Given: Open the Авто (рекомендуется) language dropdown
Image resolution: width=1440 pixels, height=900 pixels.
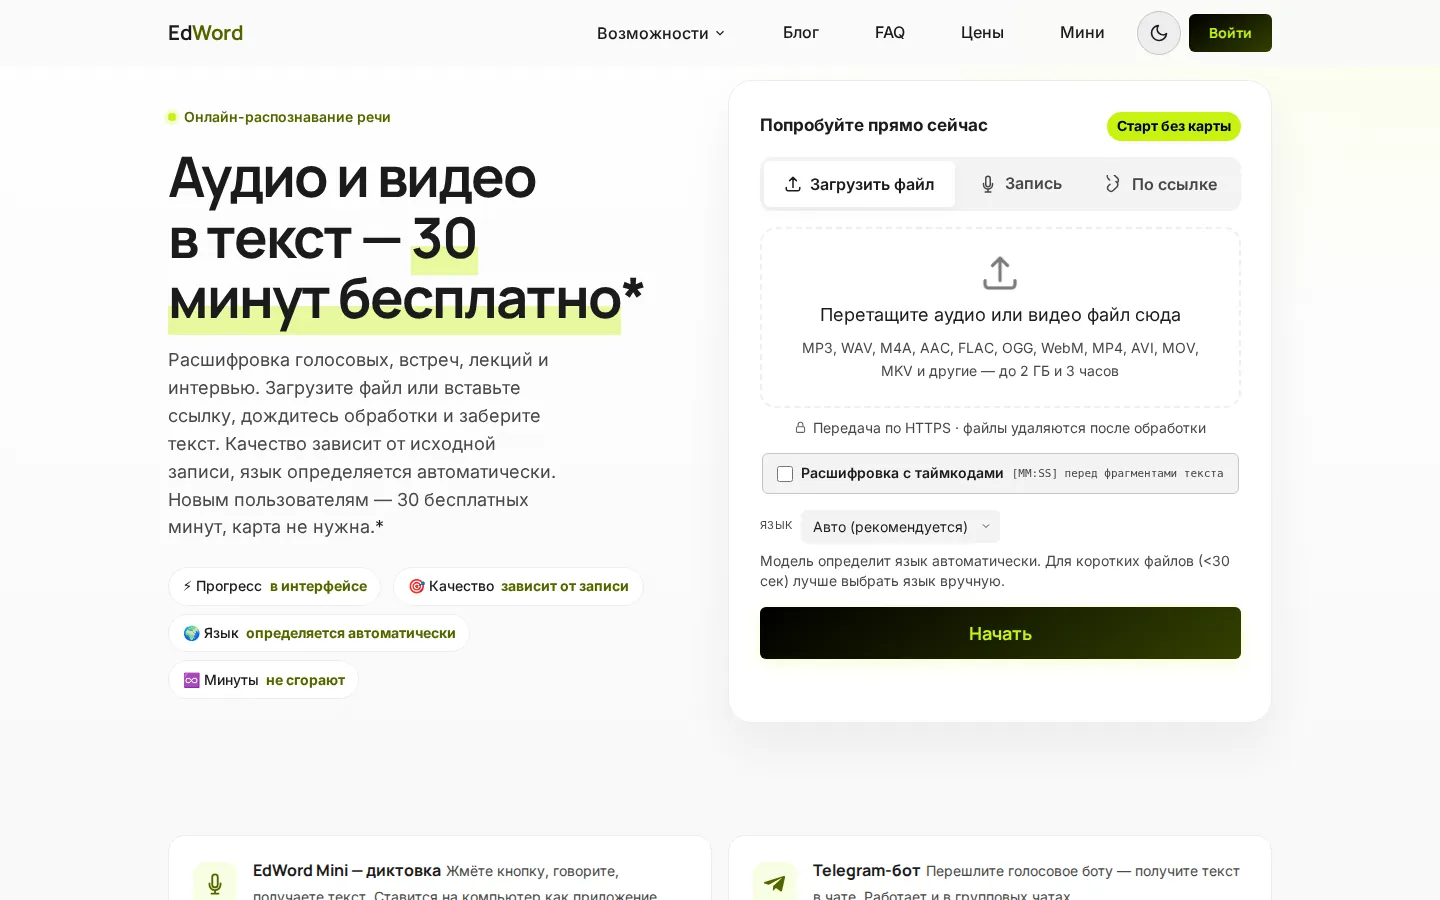Looking at the screenshot, I should [x=900, y=527].
